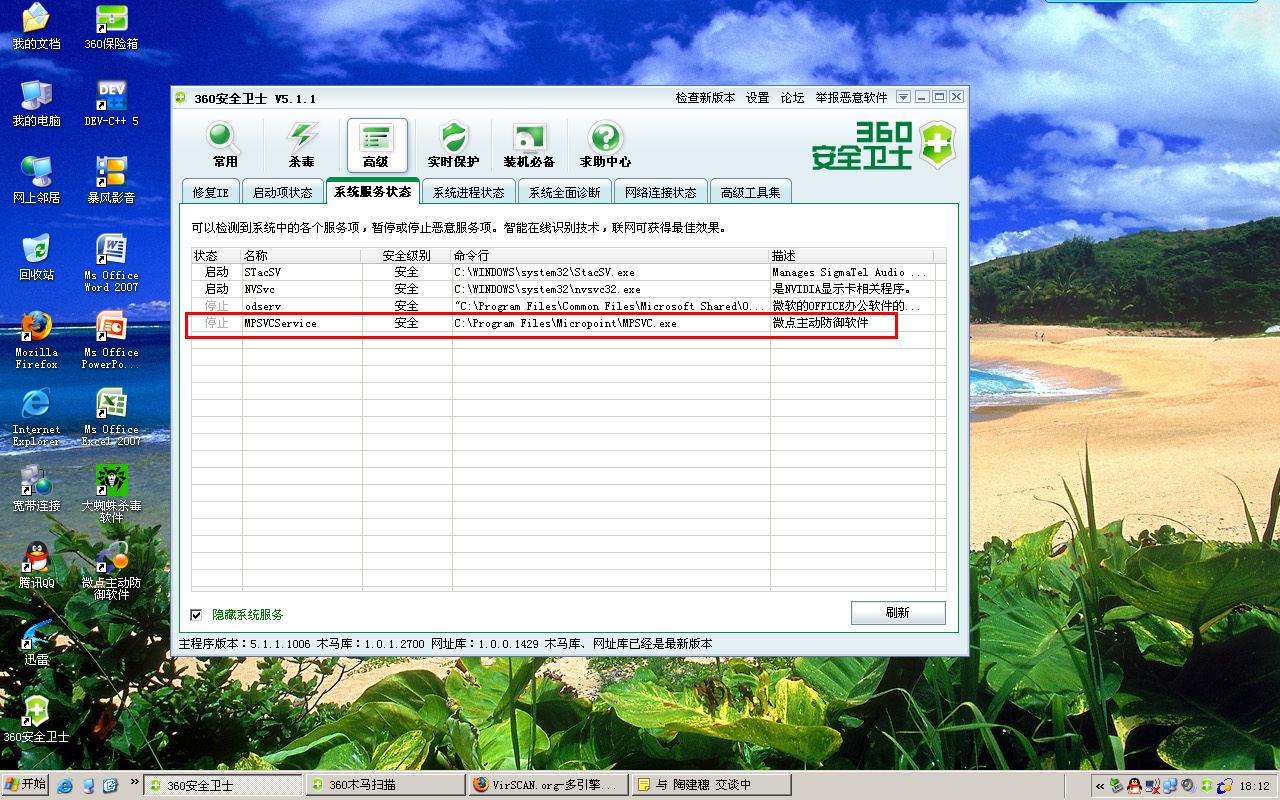Launch DEV-C++ 5 desktop shortcut
Screen dimensions: 1280x800
pos(111,103)
